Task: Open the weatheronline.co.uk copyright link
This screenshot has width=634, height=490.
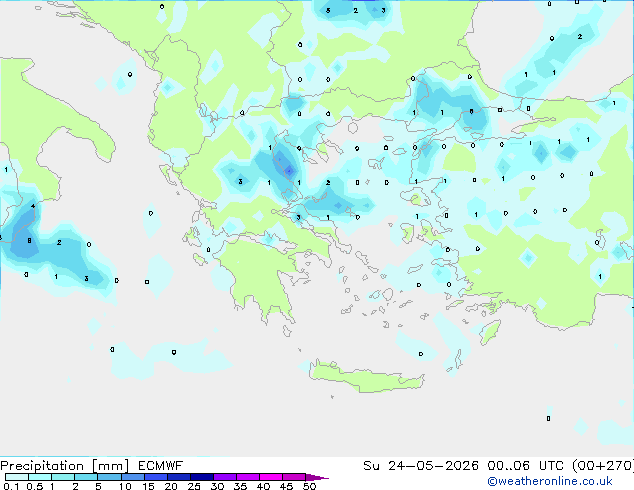Action: click(x=550, y=481)
